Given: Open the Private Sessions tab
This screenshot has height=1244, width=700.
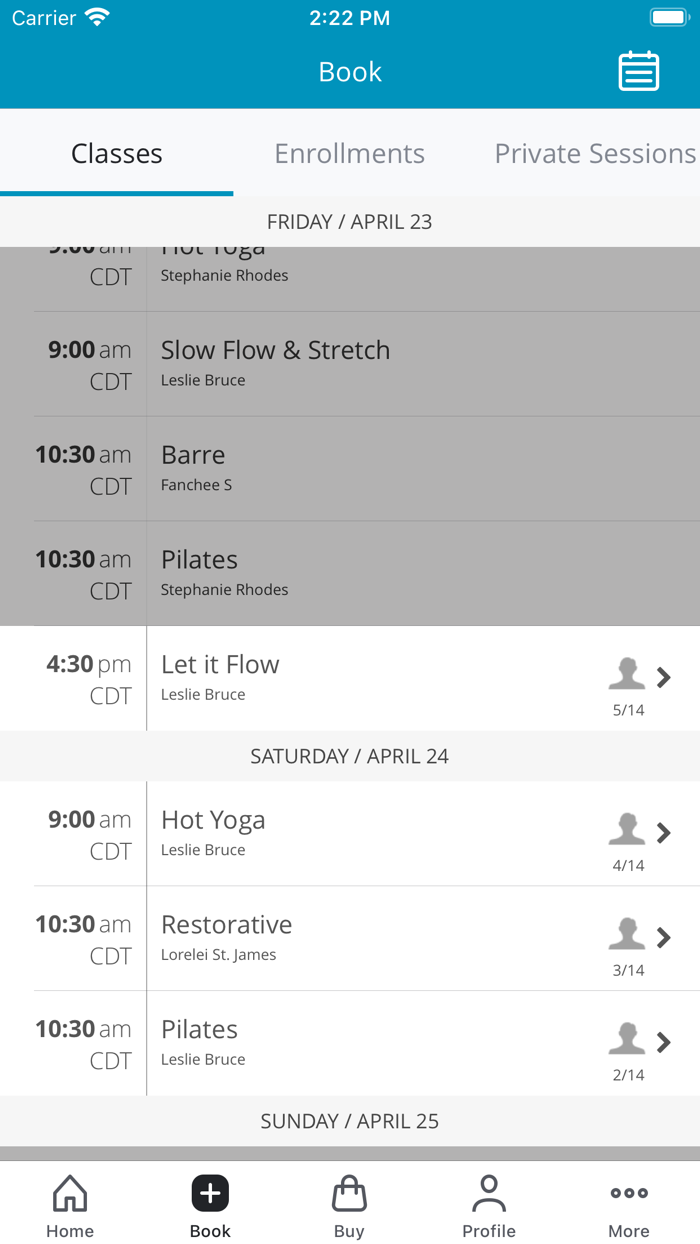Looking at the screenshot, I should [x=594, y=153].
